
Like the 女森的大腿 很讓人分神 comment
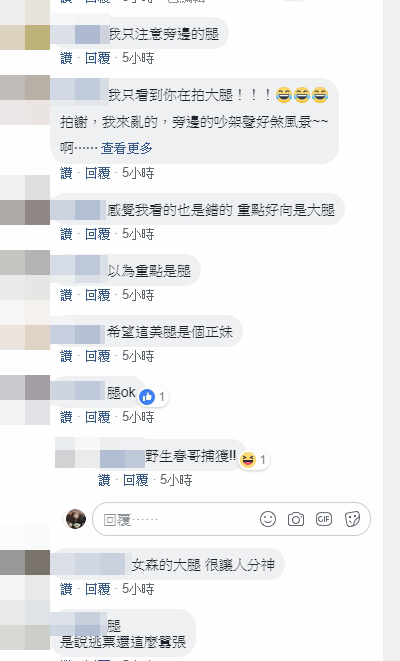(66, 589)
